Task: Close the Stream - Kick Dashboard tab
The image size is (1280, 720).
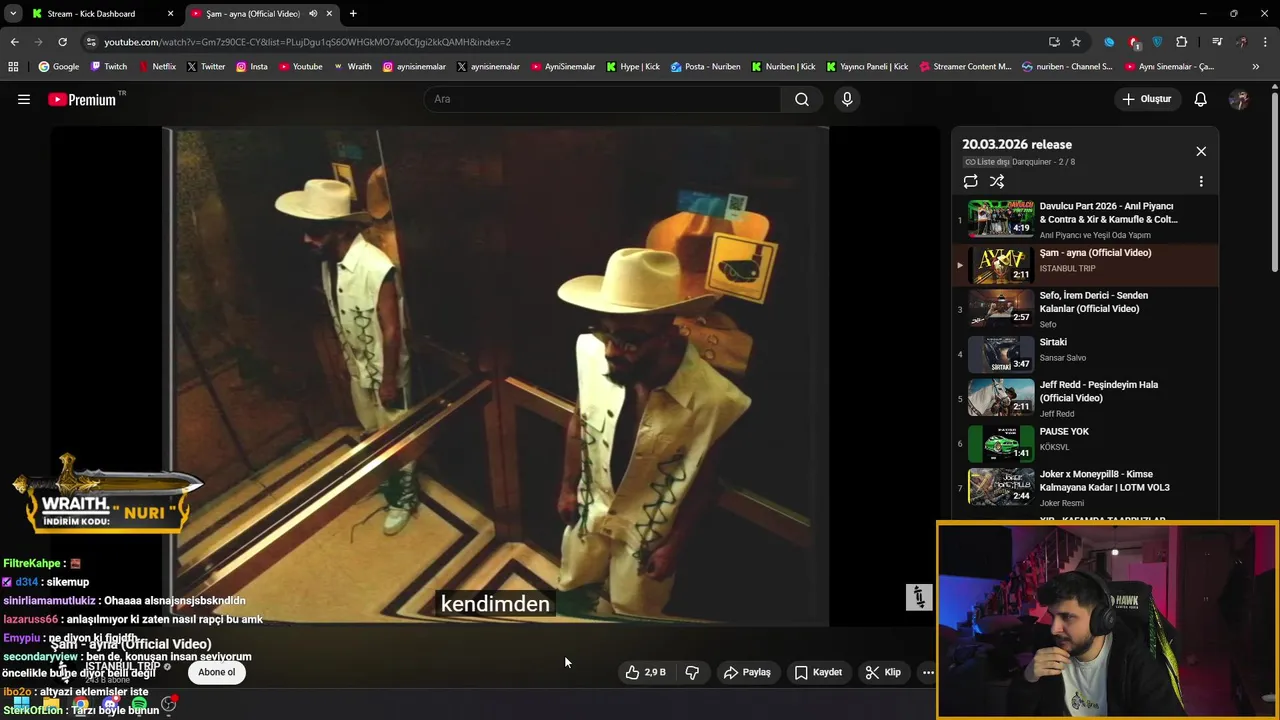Action: (170, 14)
